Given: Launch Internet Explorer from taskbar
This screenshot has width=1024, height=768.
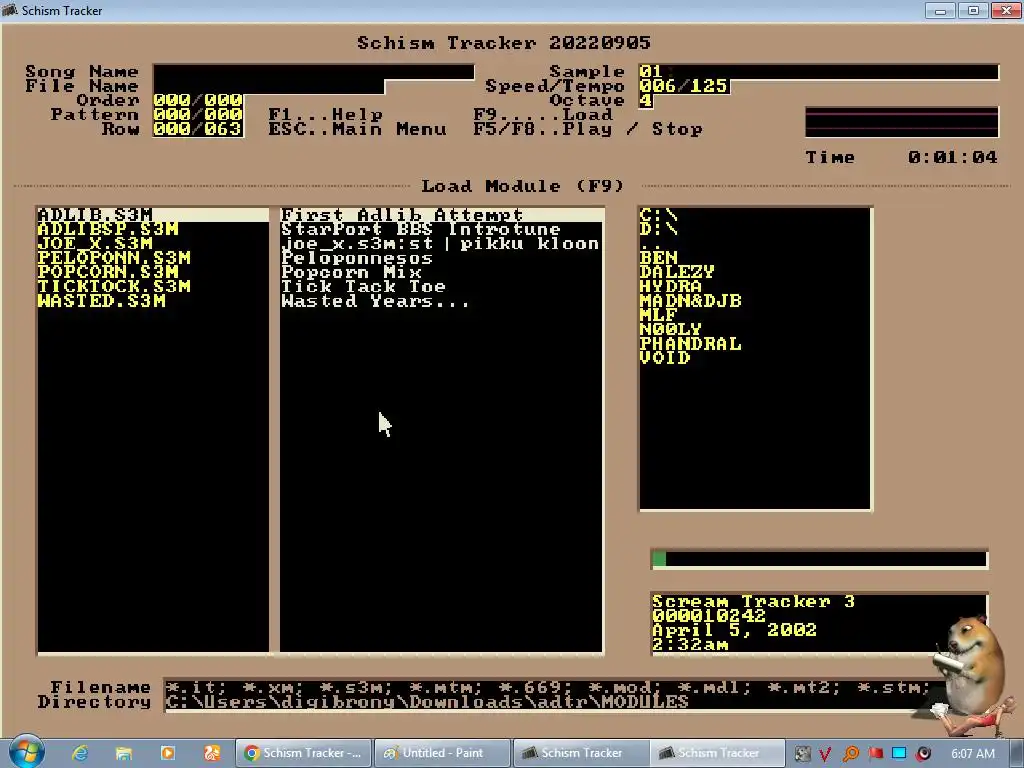Looking at the screenshot, I should pyautogui.click(x=80, y=753).
